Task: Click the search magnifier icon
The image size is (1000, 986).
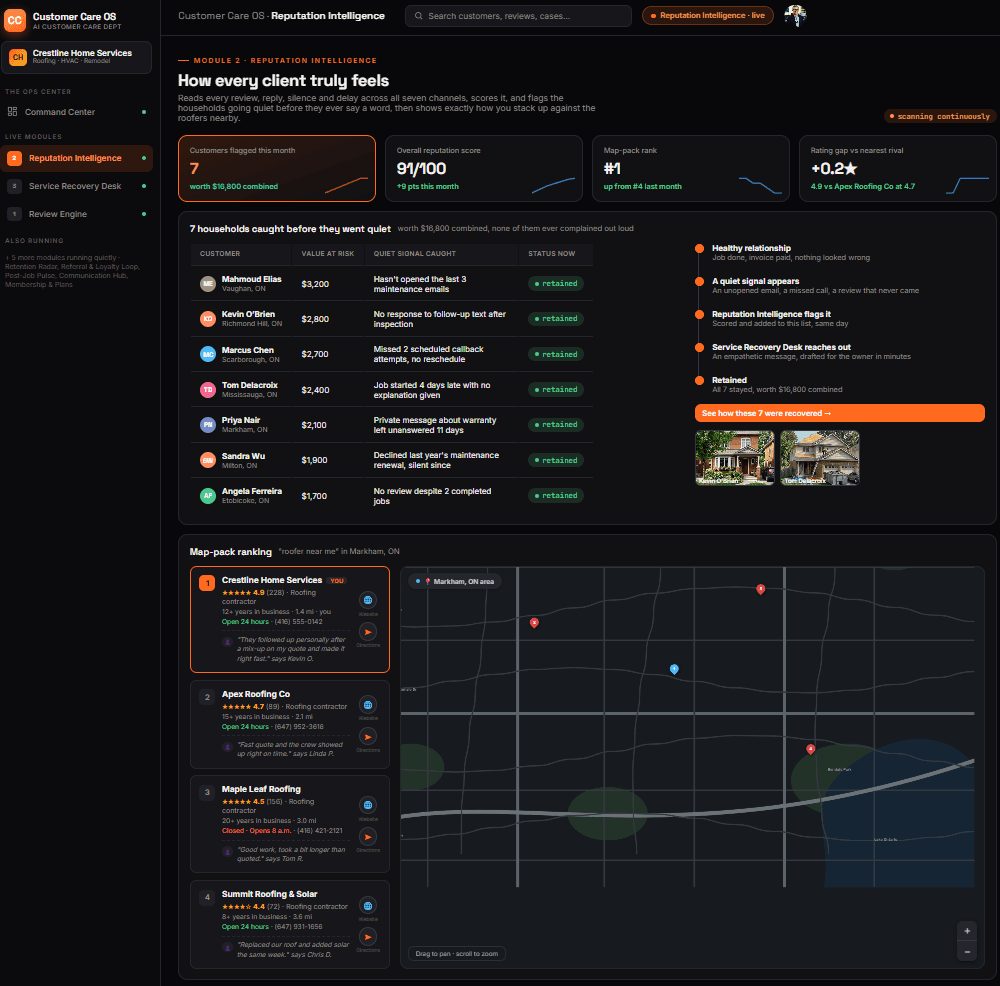Action: [418, 16]
